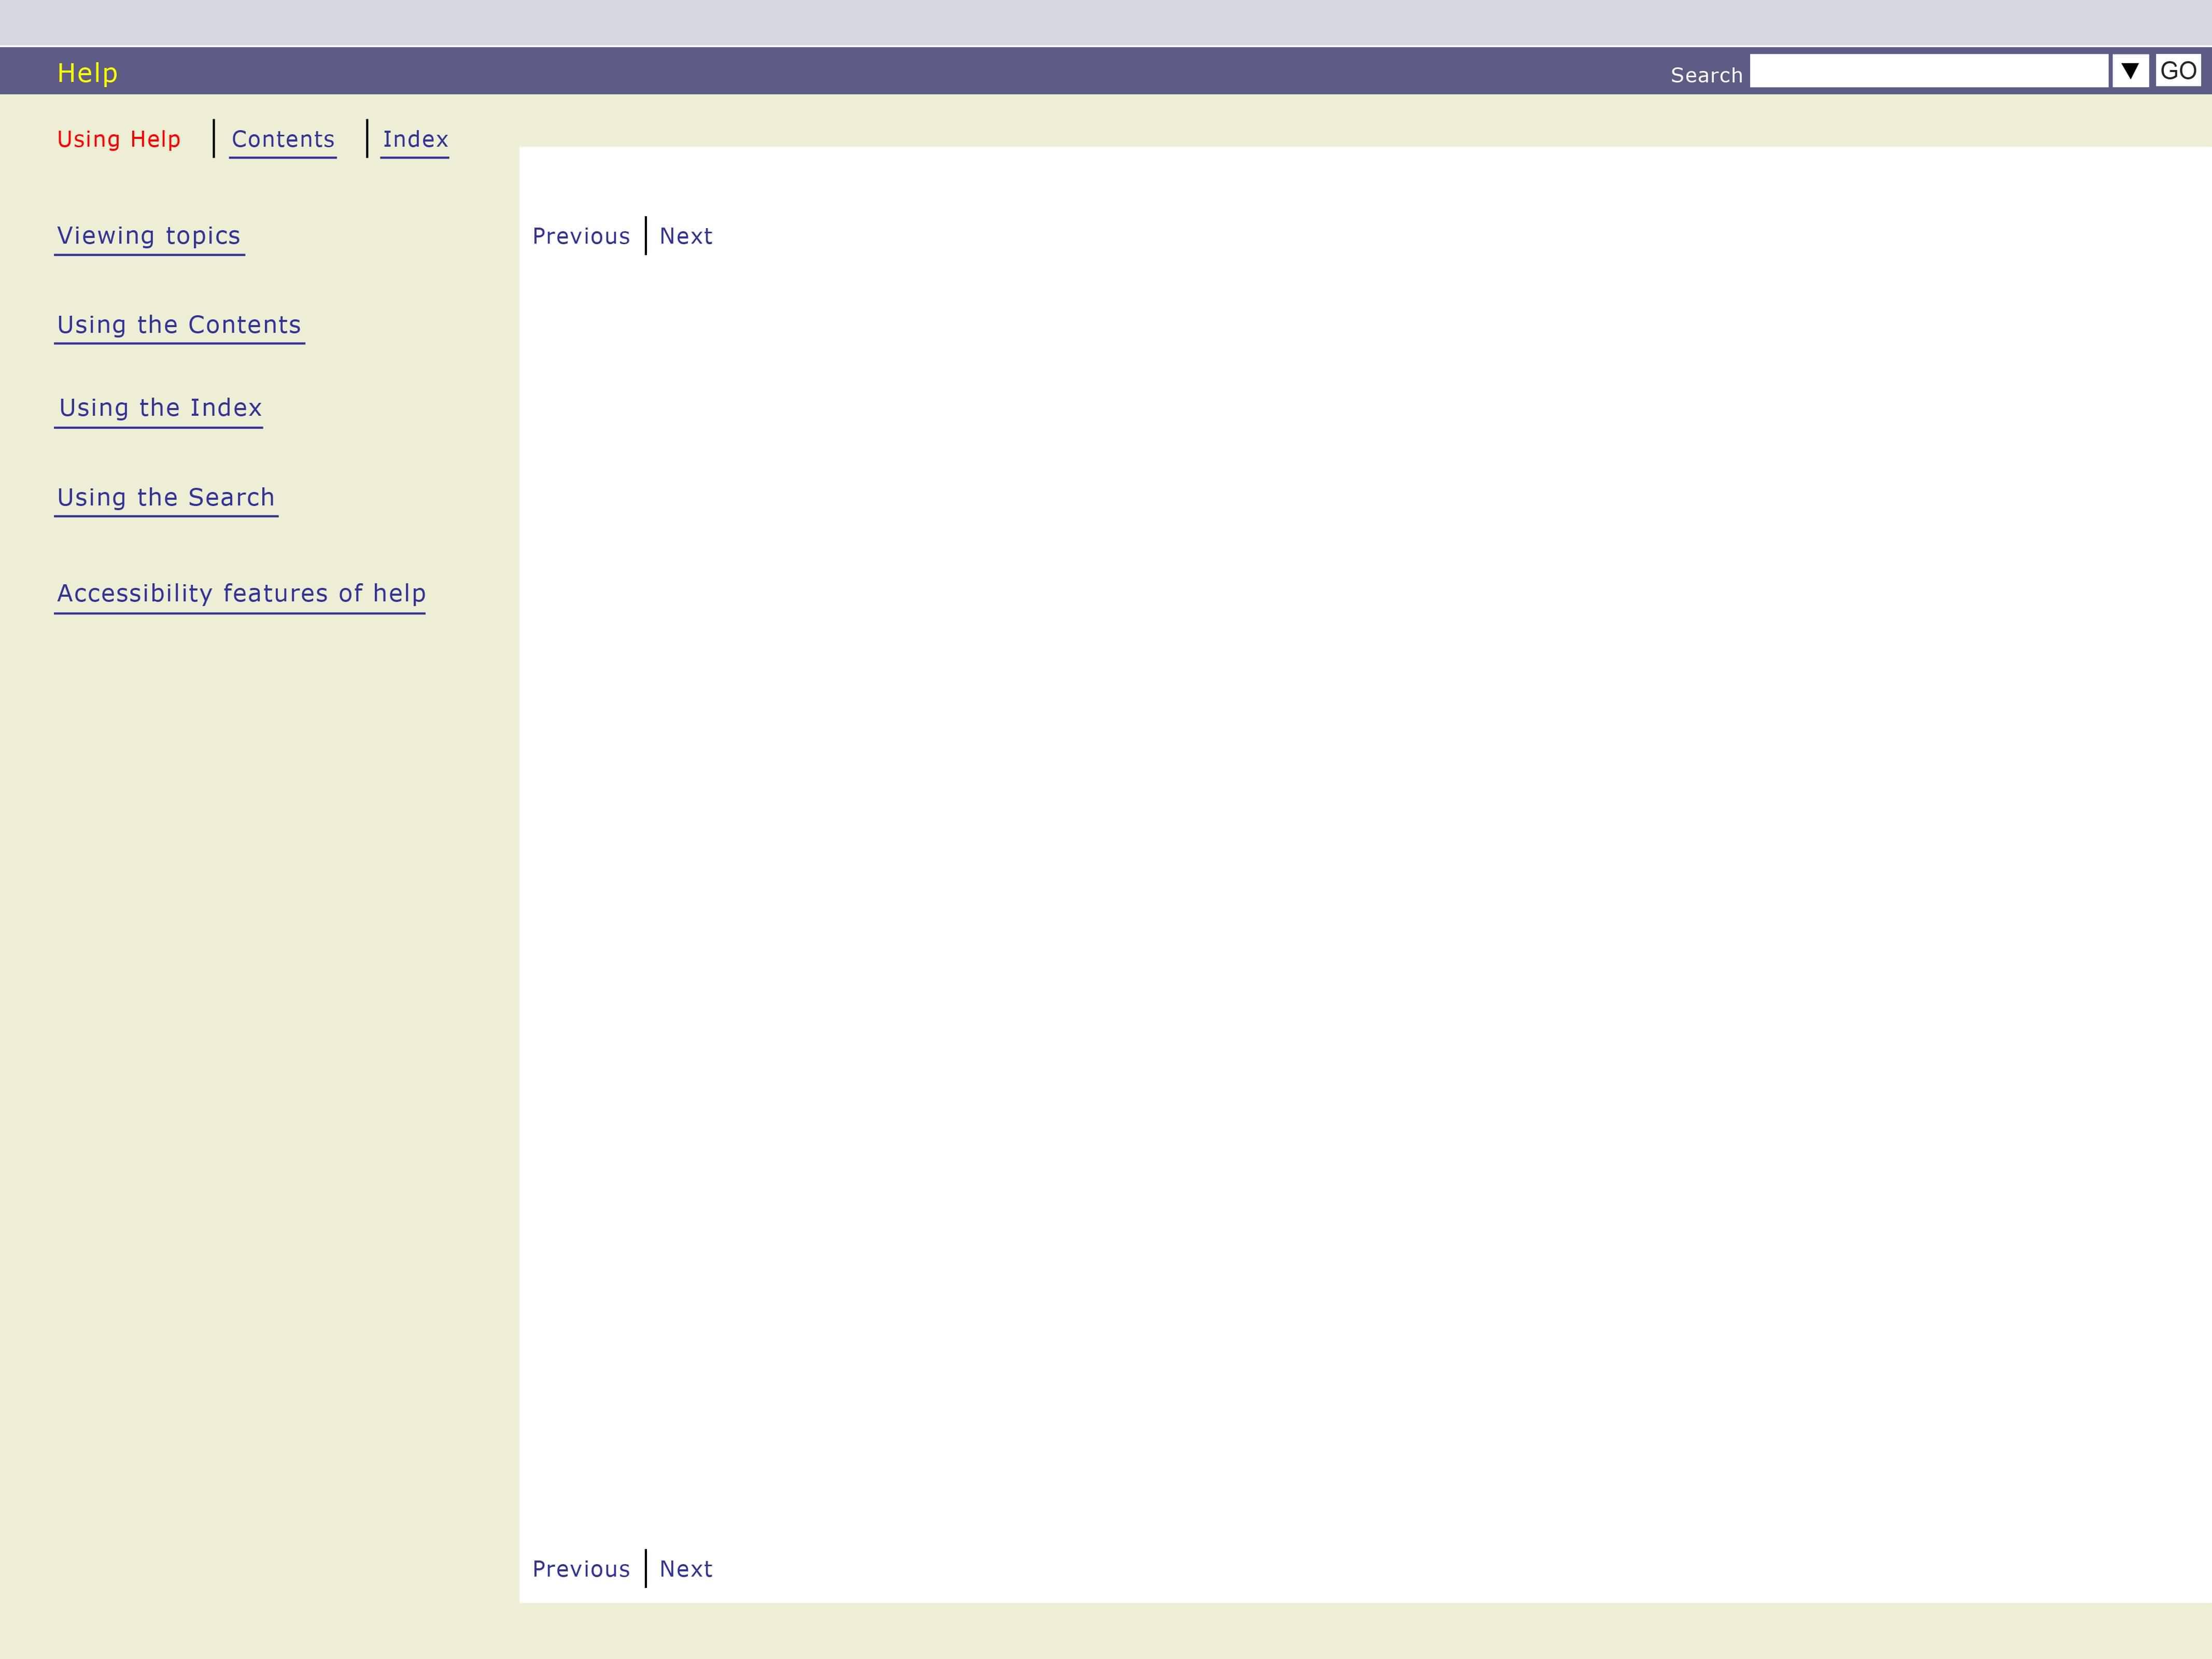Open the Using the Index link
The height and width of the screenshot is (1659, 2212).
[x=160, y=408]
